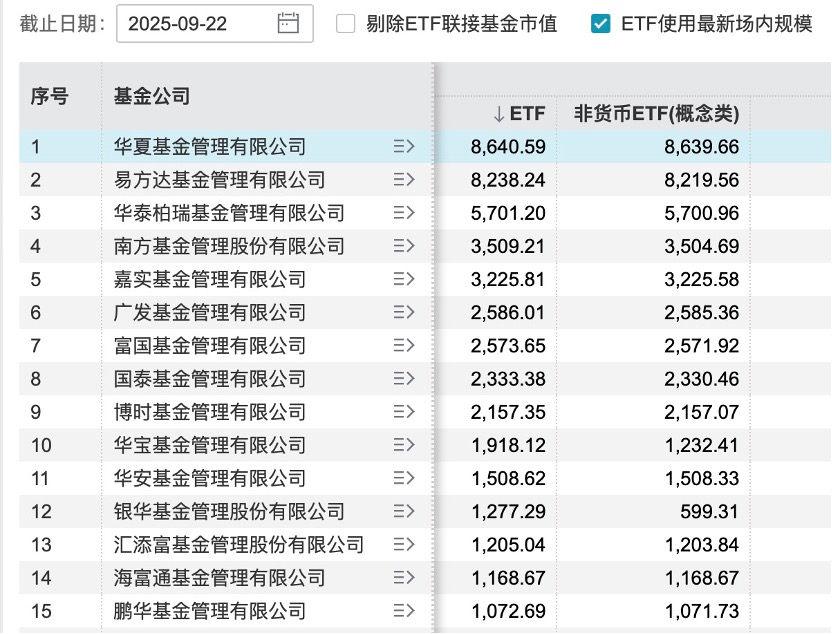Click non-money ETF value 1,508.33

tap(702, 479)
